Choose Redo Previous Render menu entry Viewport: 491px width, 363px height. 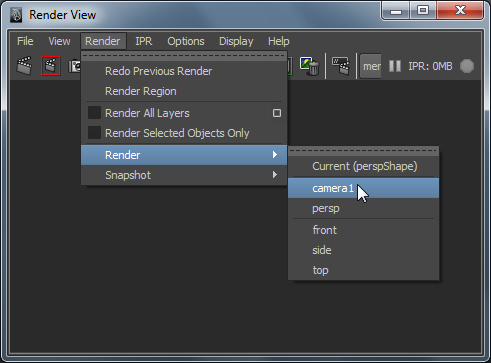(x=184, y=71)
